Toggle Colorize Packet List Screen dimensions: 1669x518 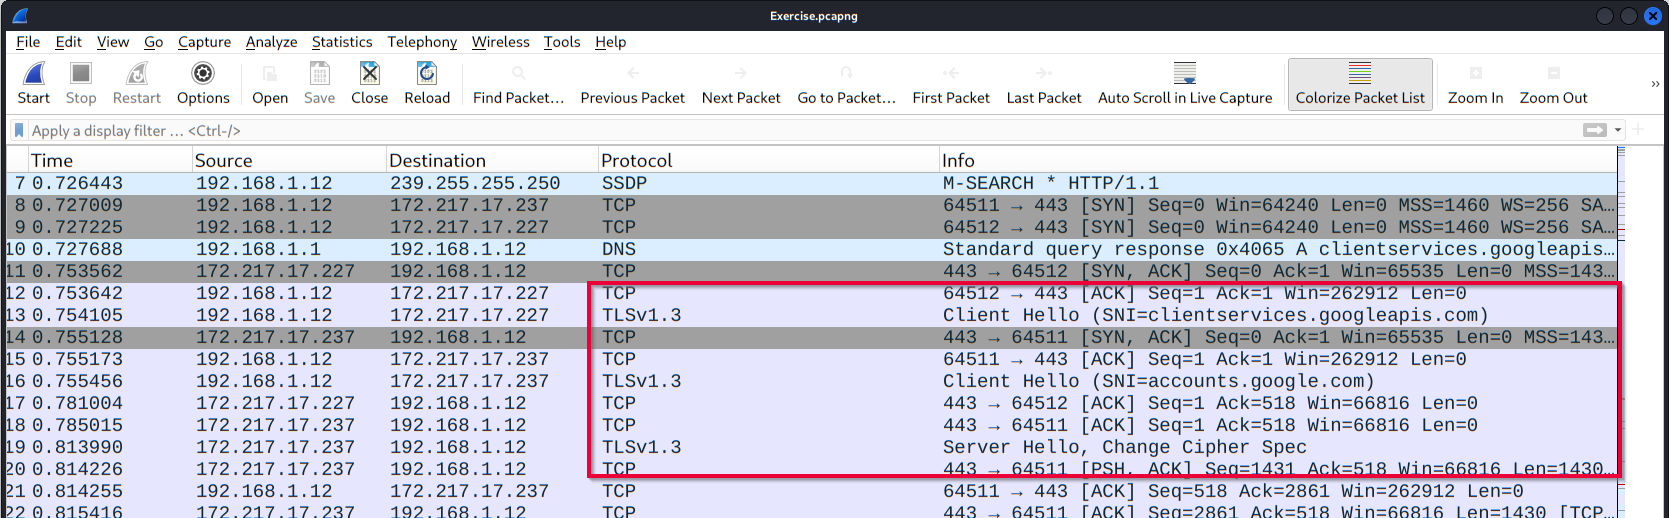1360,83
